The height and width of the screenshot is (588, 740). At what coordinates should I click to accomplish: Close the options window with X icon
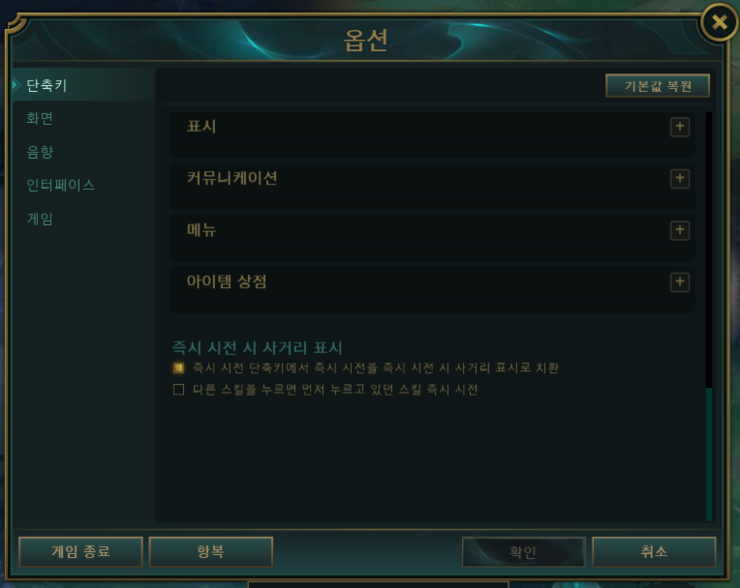tap(719, 22)
